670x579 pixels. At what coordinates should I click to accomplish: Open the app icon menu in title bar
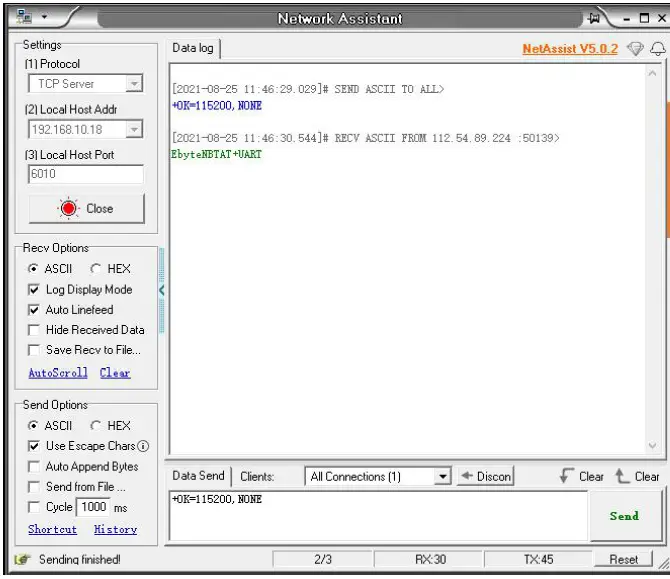click(x=24, y=17)
